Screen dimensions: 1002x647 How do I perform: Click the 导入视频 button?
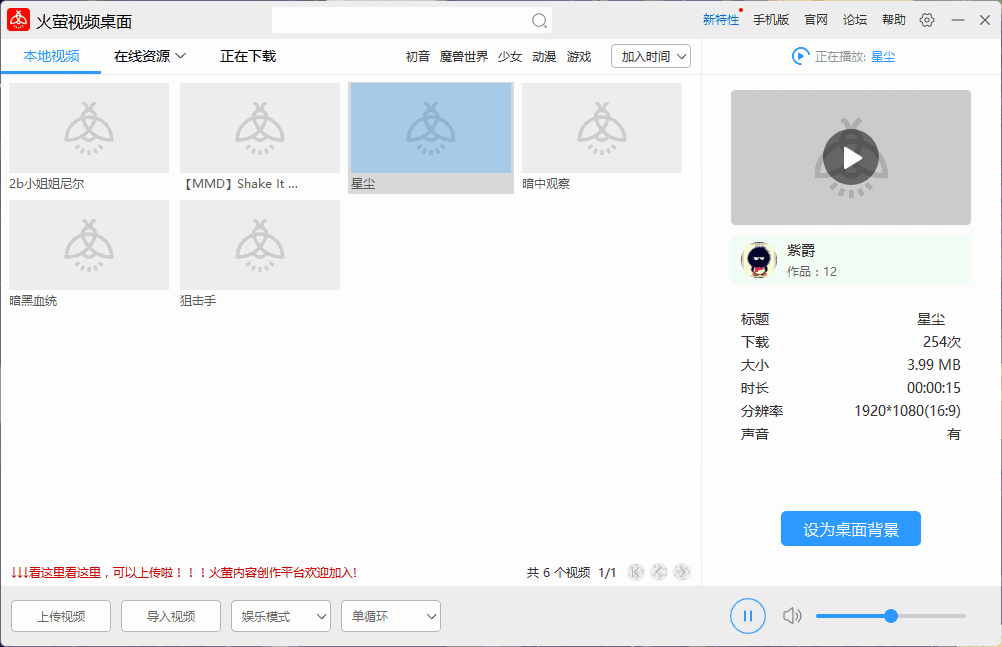click(170, 616)
